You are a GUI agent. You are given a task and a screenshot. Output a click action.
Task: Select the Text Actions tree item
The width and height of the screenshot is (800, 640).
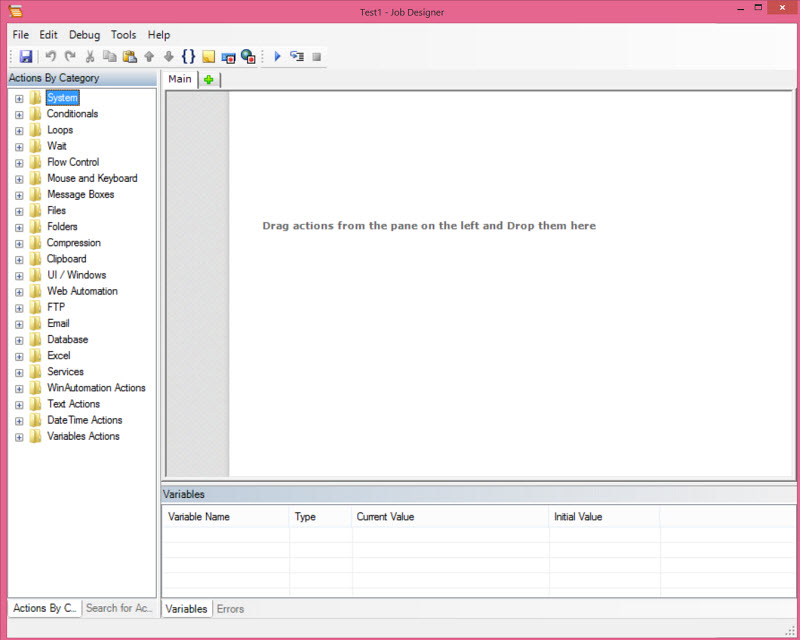coord(73,404)
